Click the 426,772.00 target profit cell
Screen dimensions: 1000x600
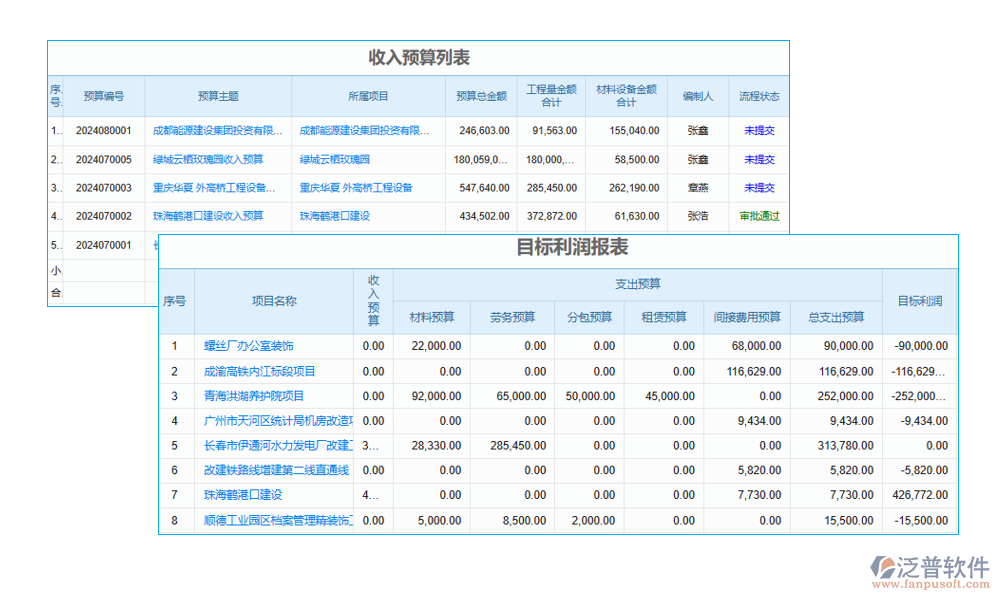[x=919, y=495]
